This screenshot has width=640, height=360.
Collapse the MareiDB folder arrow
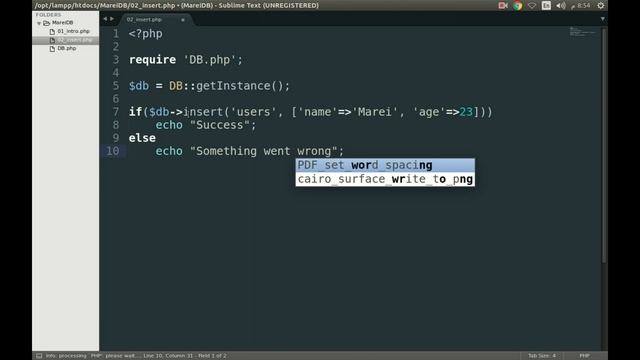[x=39, y=23]
